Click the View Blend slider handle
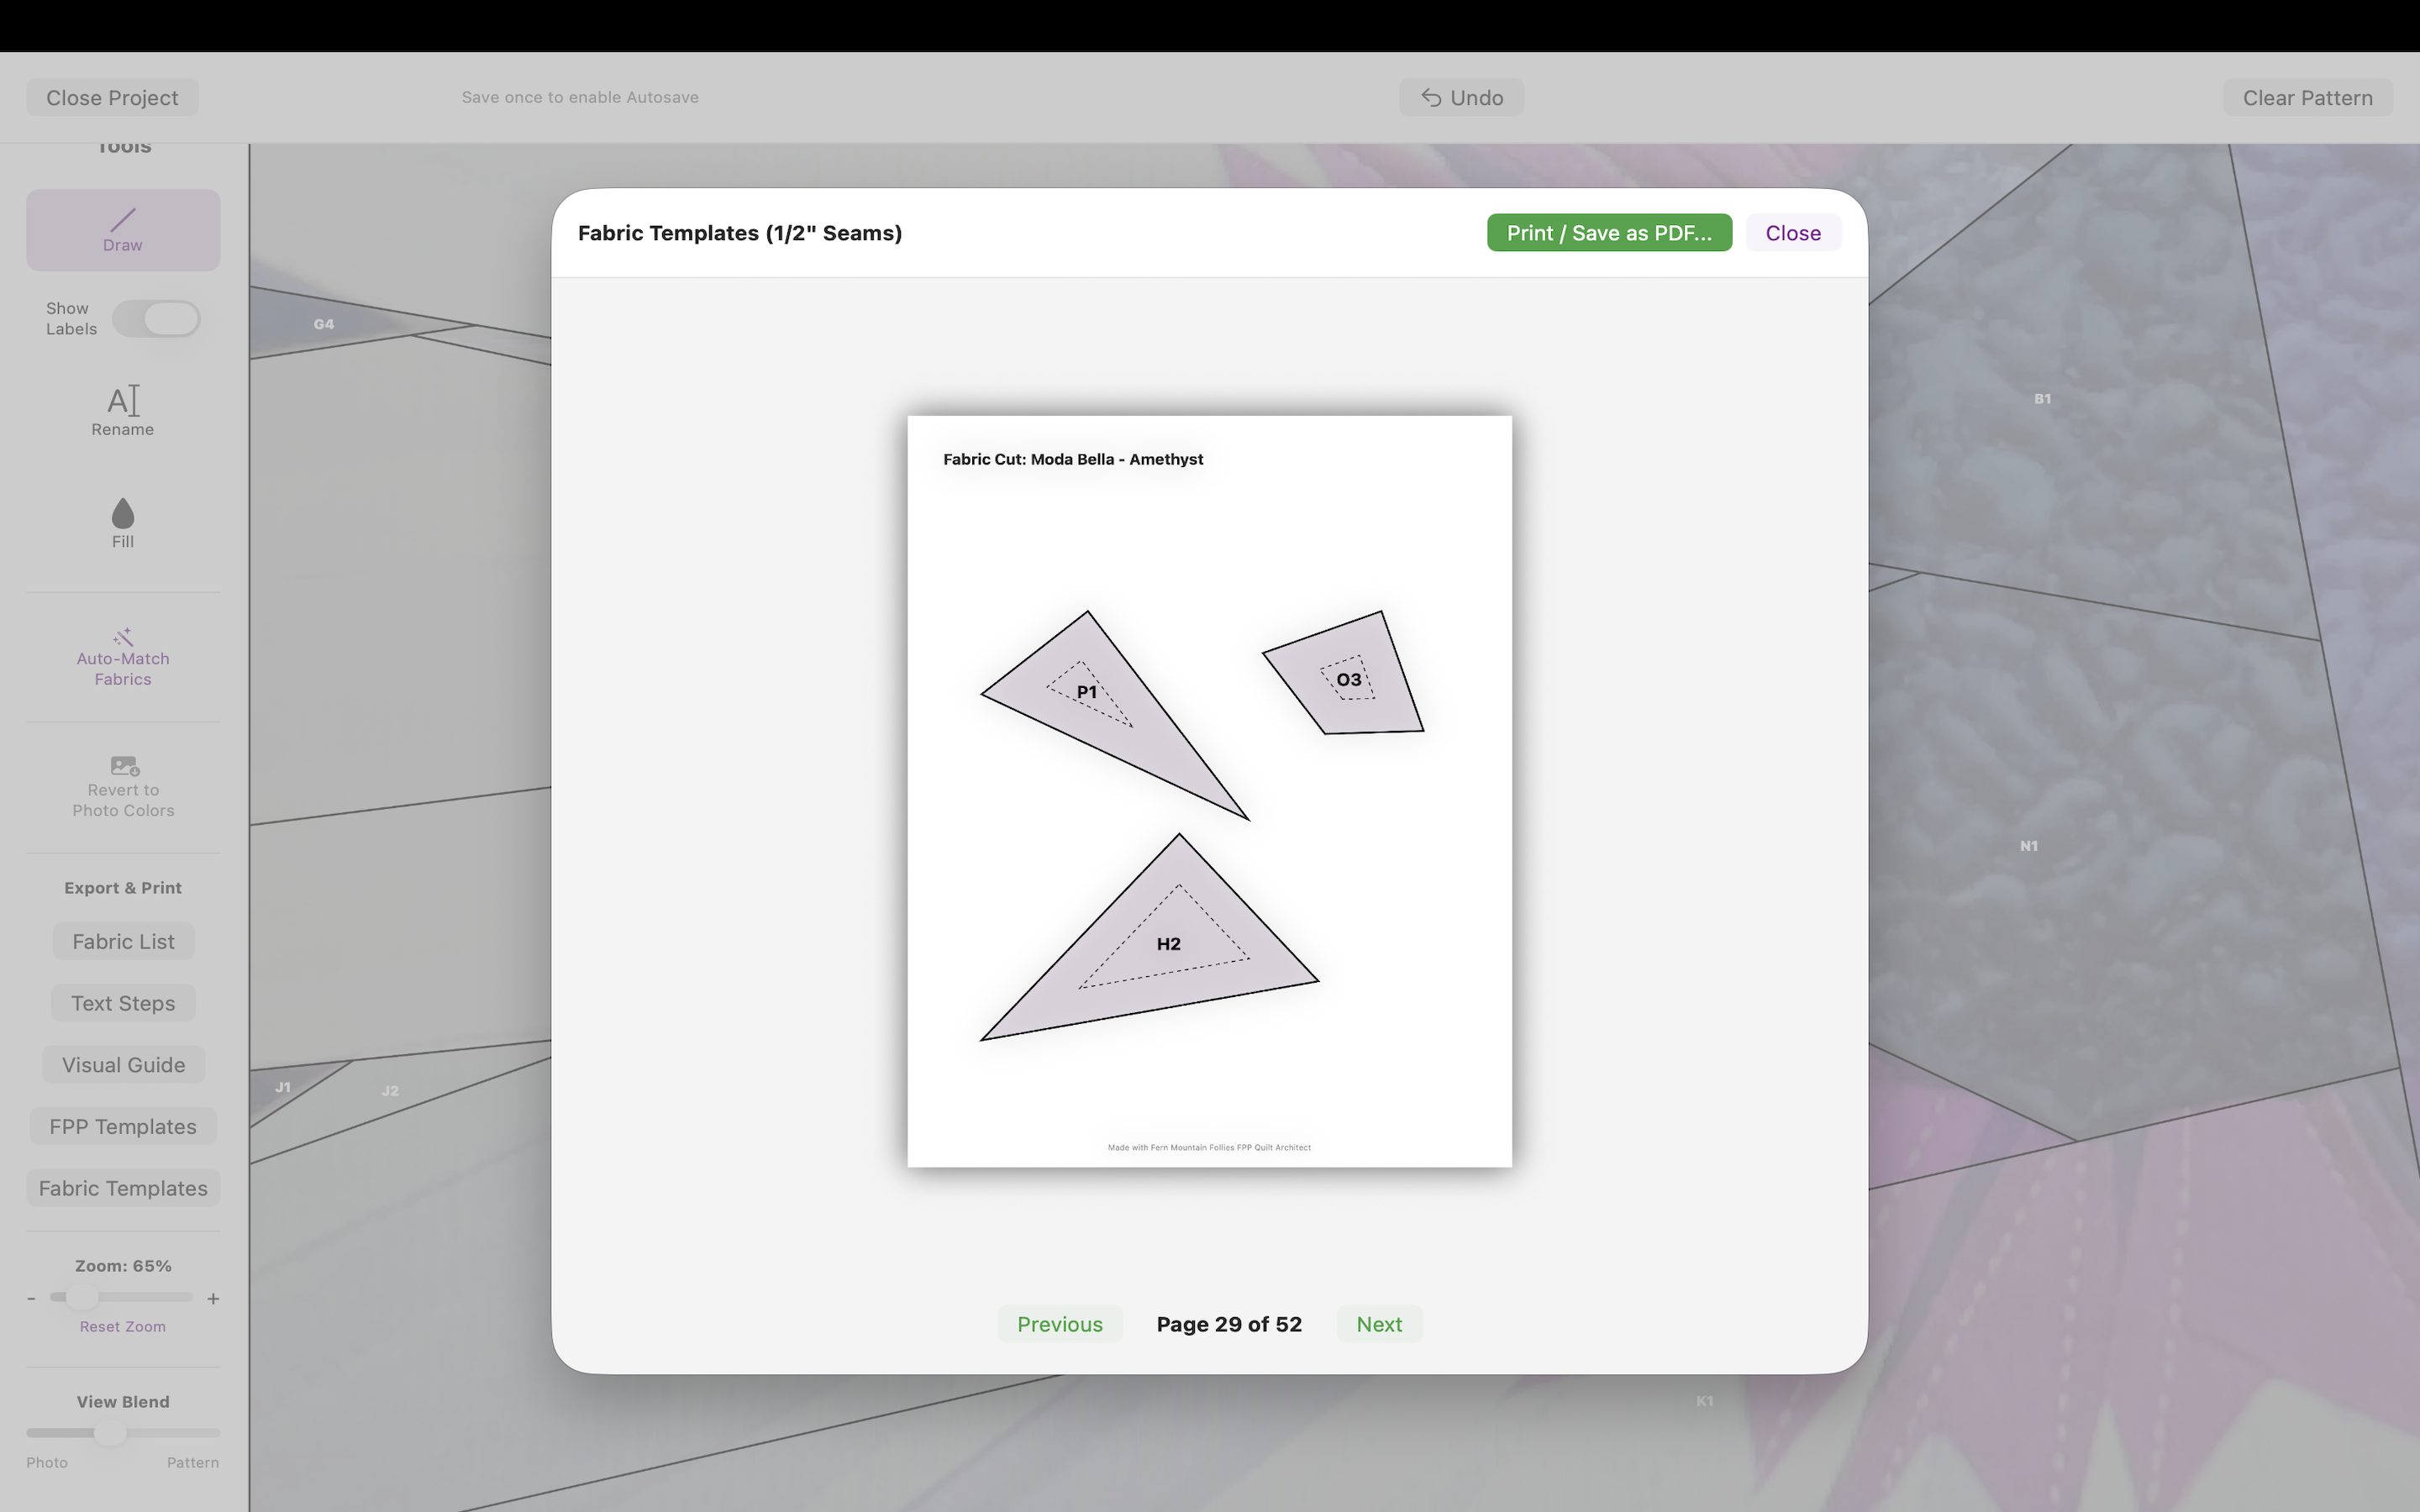This screenshot has height=1512, width=2420. (x=109, y=1433)
